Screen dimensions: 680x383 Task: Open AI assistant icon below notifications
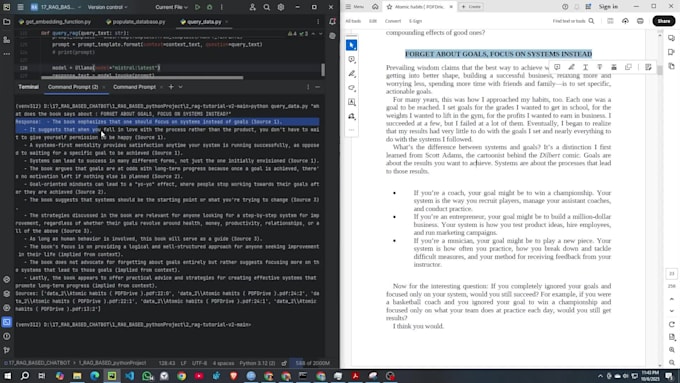(x=332, y=36)
